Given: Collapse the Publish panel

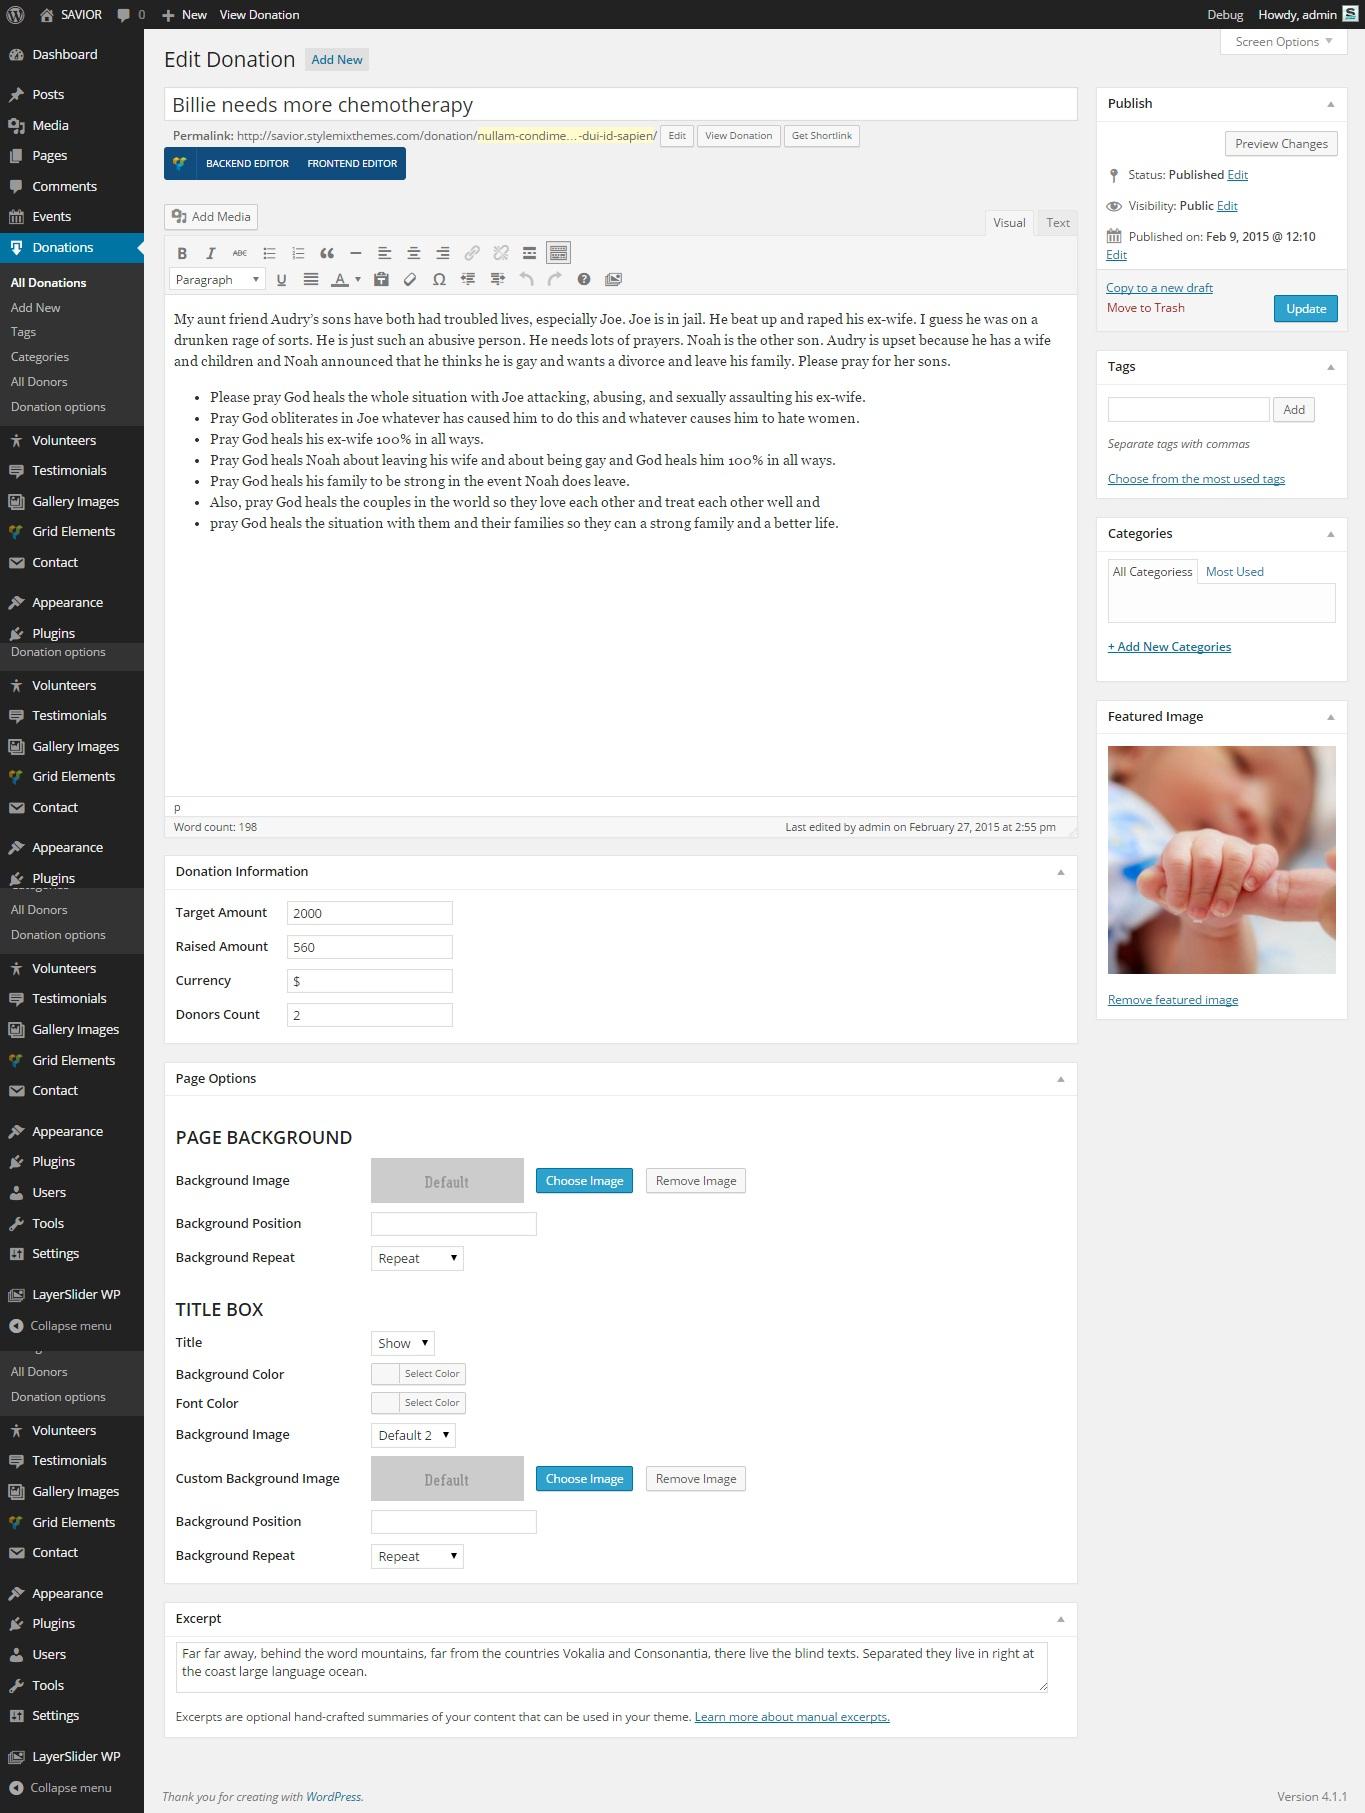Looking at the screenshot, I should coord(1330,104).
